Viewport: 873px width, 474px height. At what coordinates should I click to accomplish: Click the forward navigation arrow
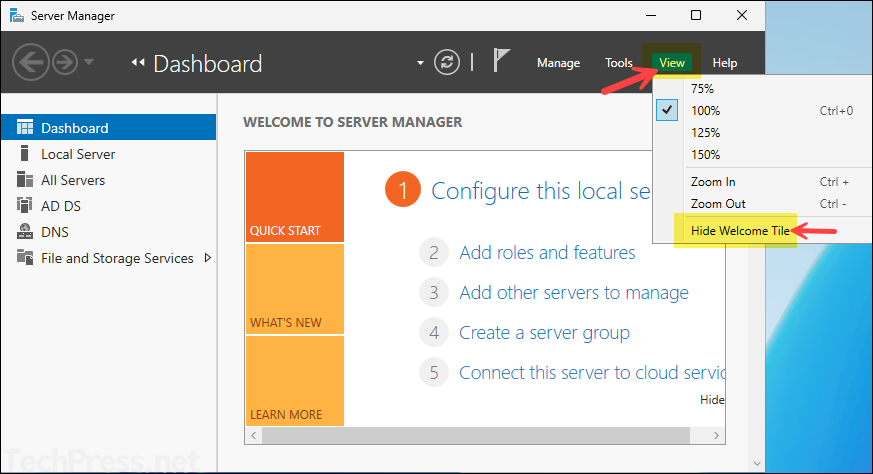(65, 62)
